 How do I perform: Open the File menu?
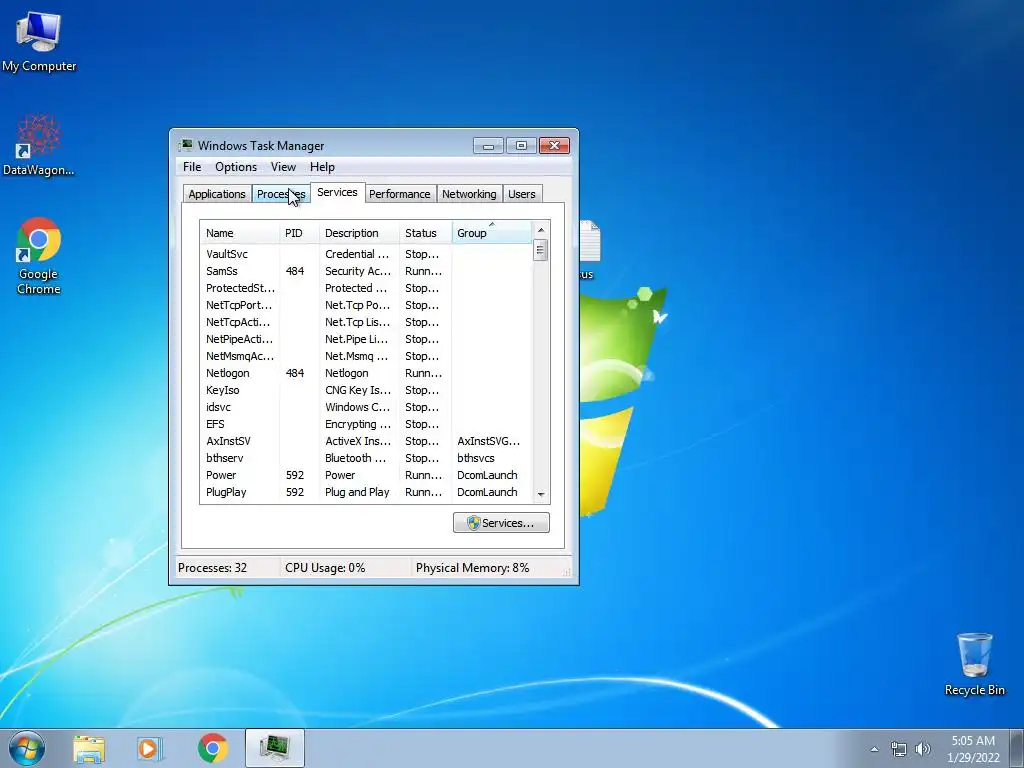(x=192, y=167)
